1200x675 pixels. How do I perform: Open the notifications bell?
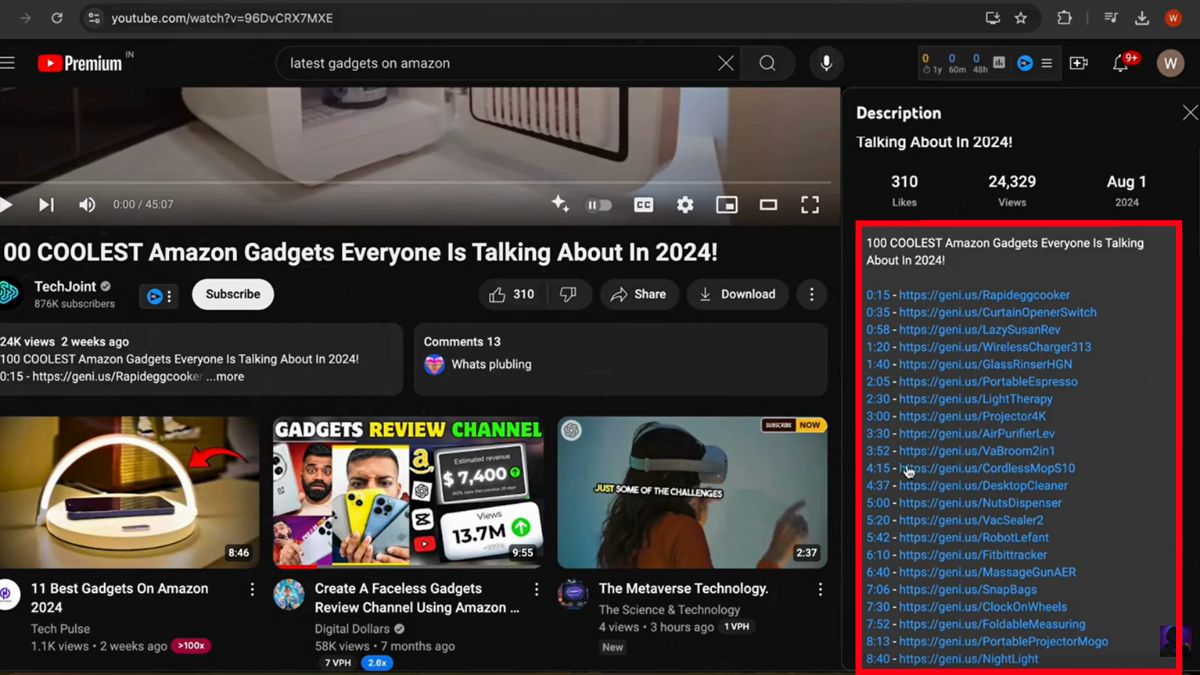point(1120,62)
